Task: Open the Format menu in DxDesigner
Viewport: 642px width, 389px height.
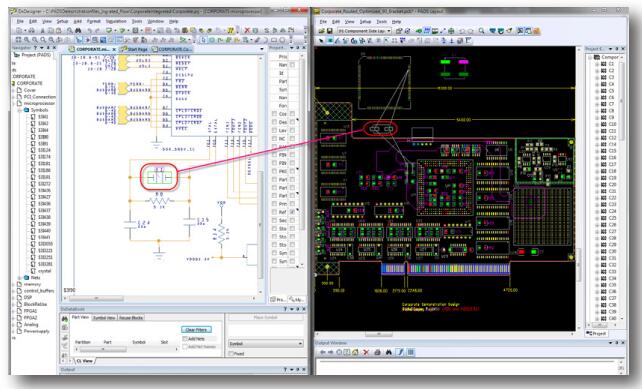Action: [x=94, y=21]
